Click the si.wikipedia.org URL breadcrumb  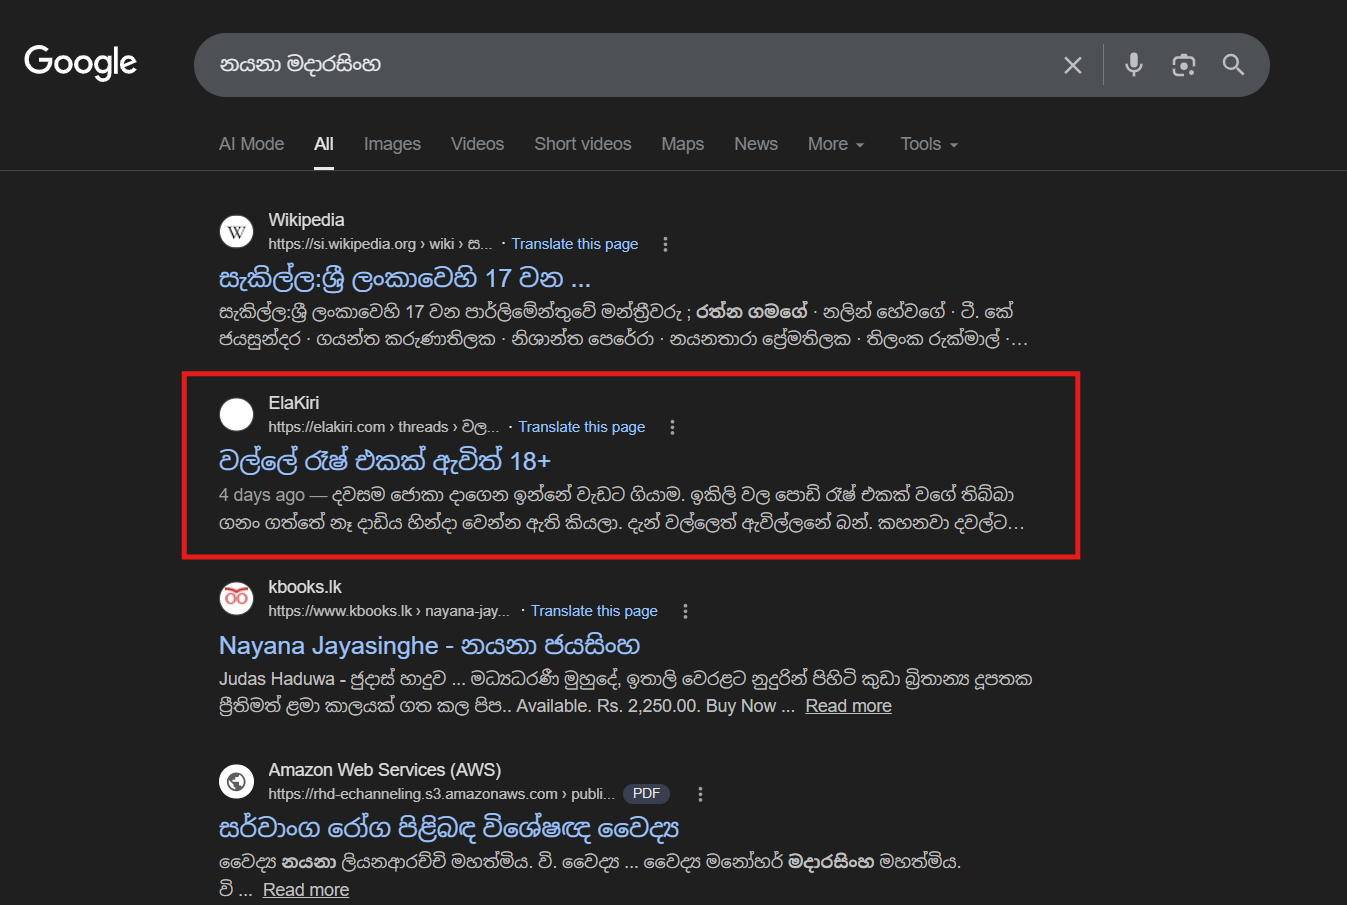pyautogui.click(x=380, y=244)
